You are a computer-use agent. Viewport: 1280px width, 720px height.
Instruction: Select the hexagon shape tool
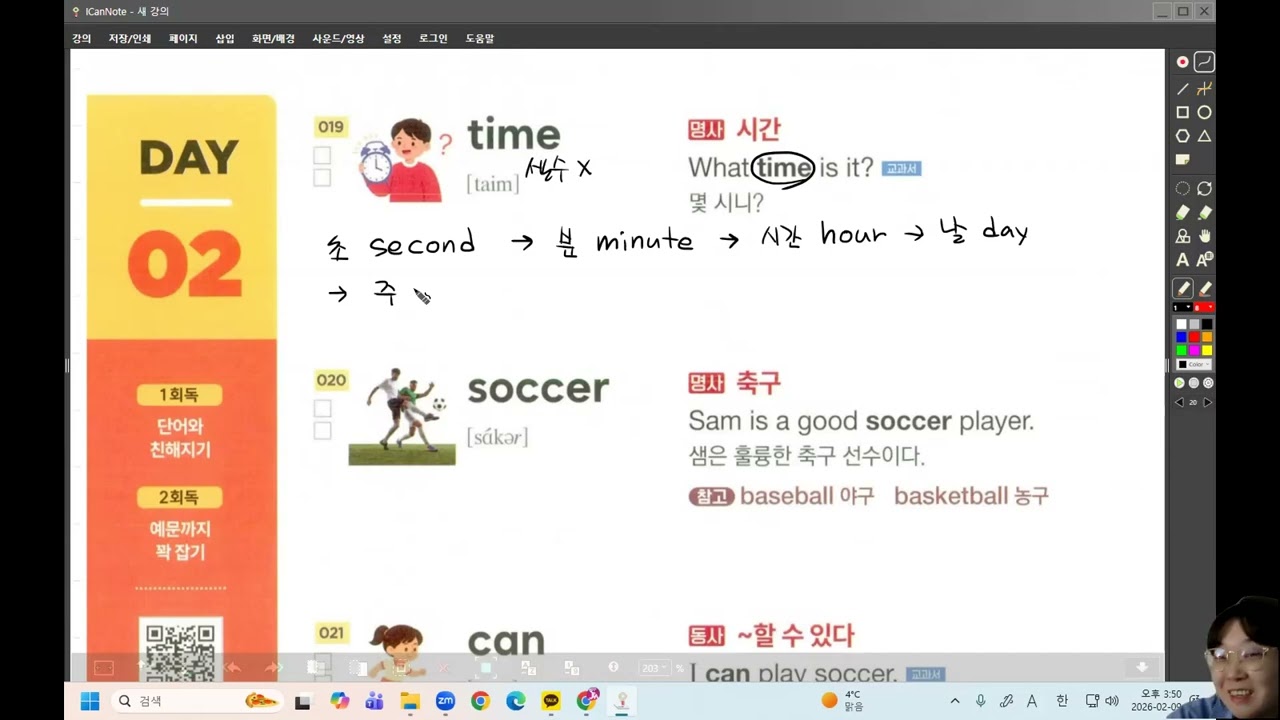(1182, 136)
